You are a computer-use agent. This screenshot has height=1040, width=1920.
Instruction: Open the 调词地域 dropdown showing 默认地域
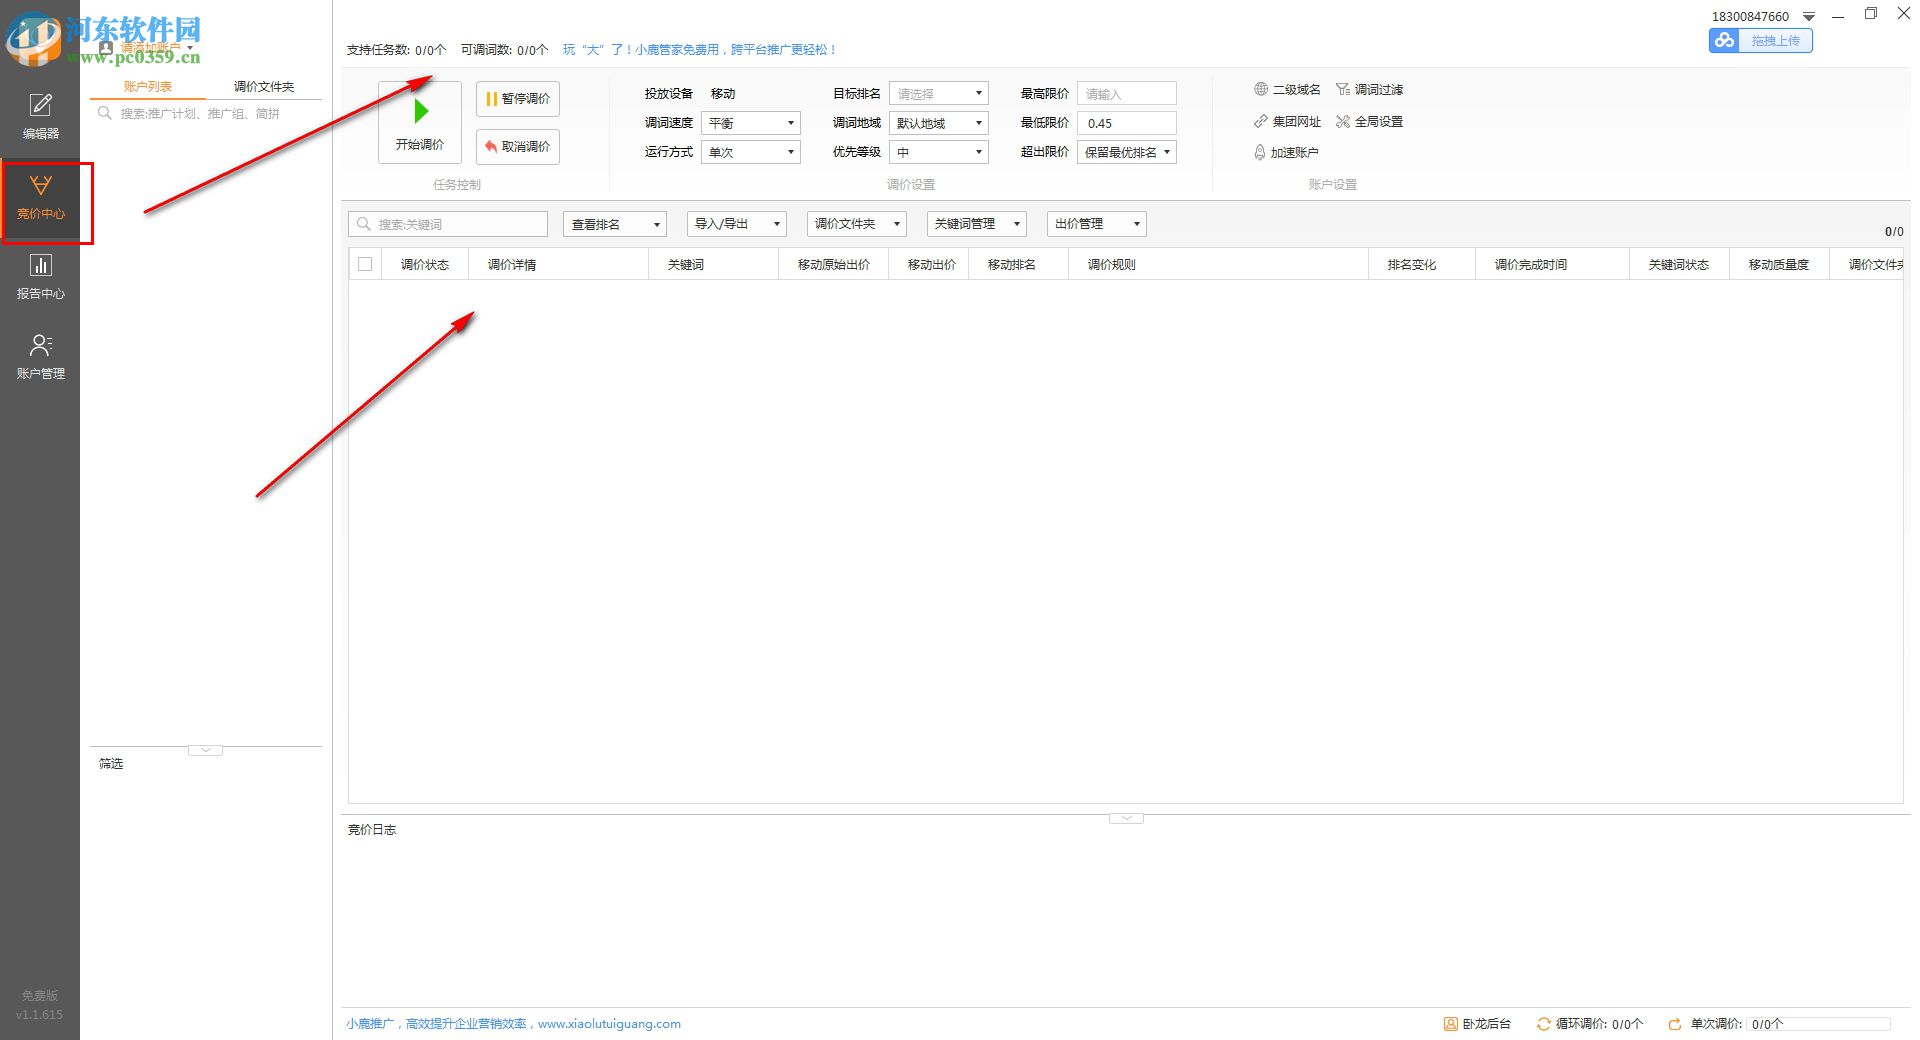click(939, 123)
